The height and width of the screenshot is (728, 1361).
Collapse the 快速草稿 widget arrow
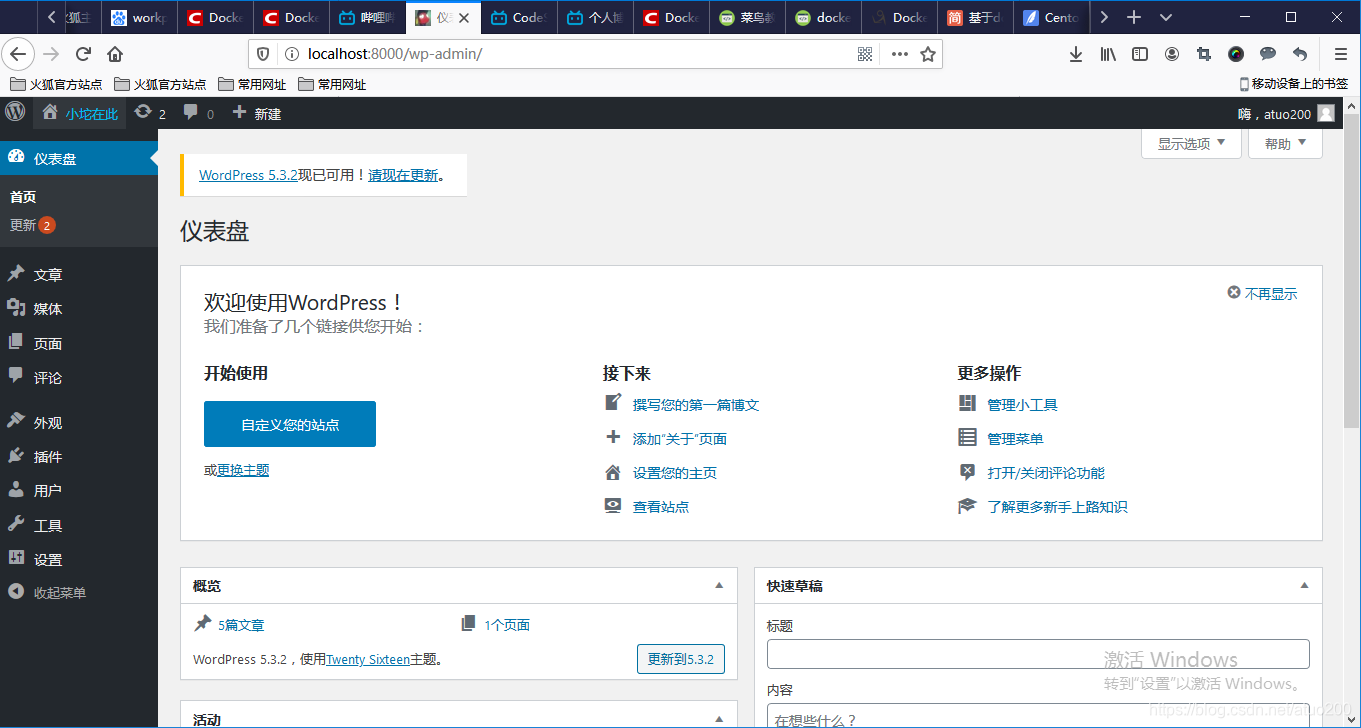coord(1304,585)
